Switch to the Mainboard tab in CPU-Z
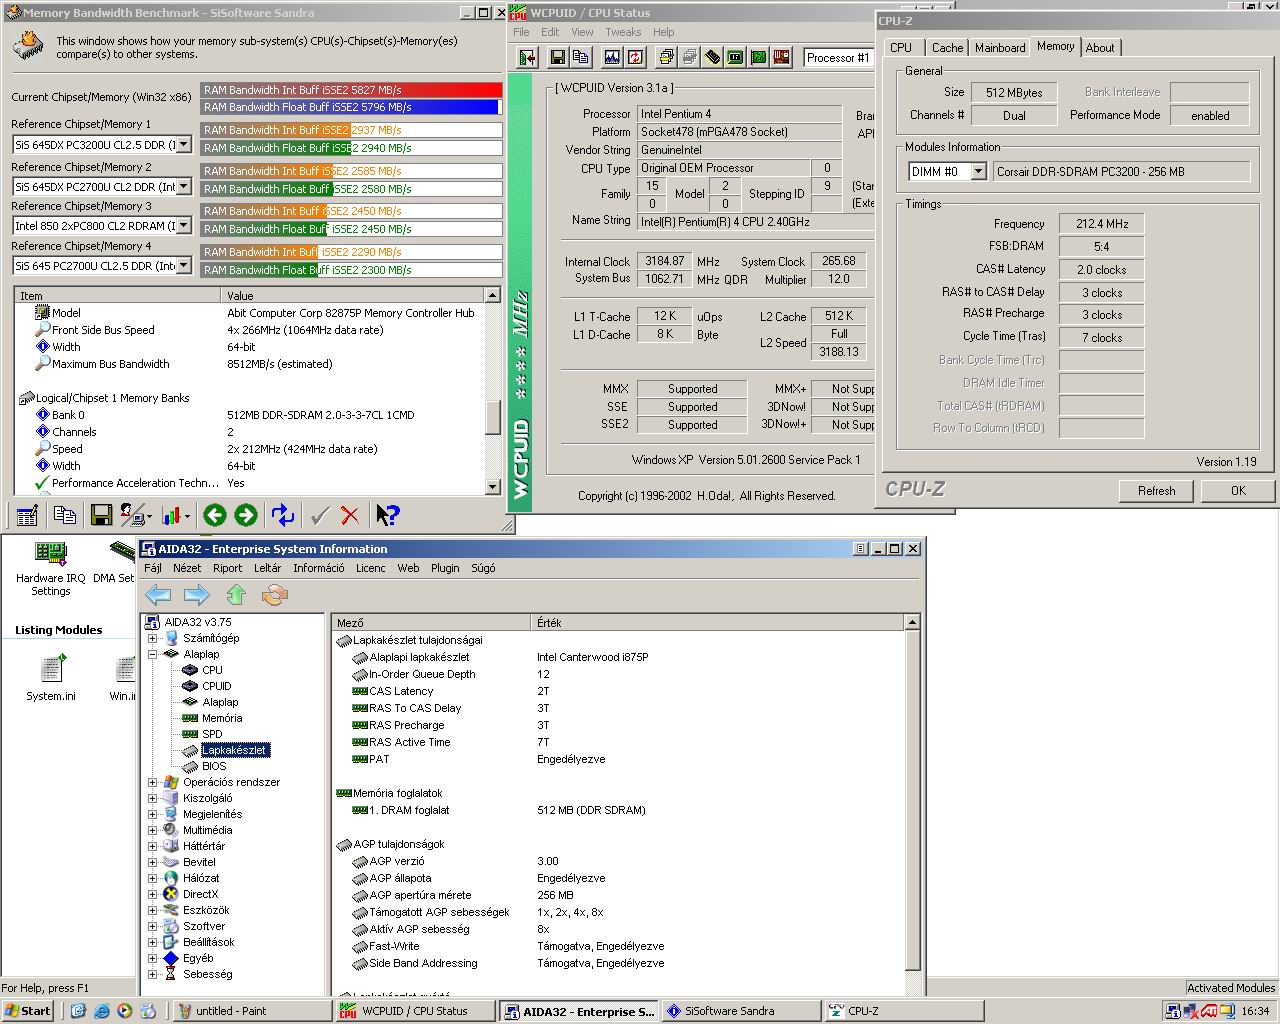Image resolution: width=1280 pixels, height=1024 pixels. 1000,47
